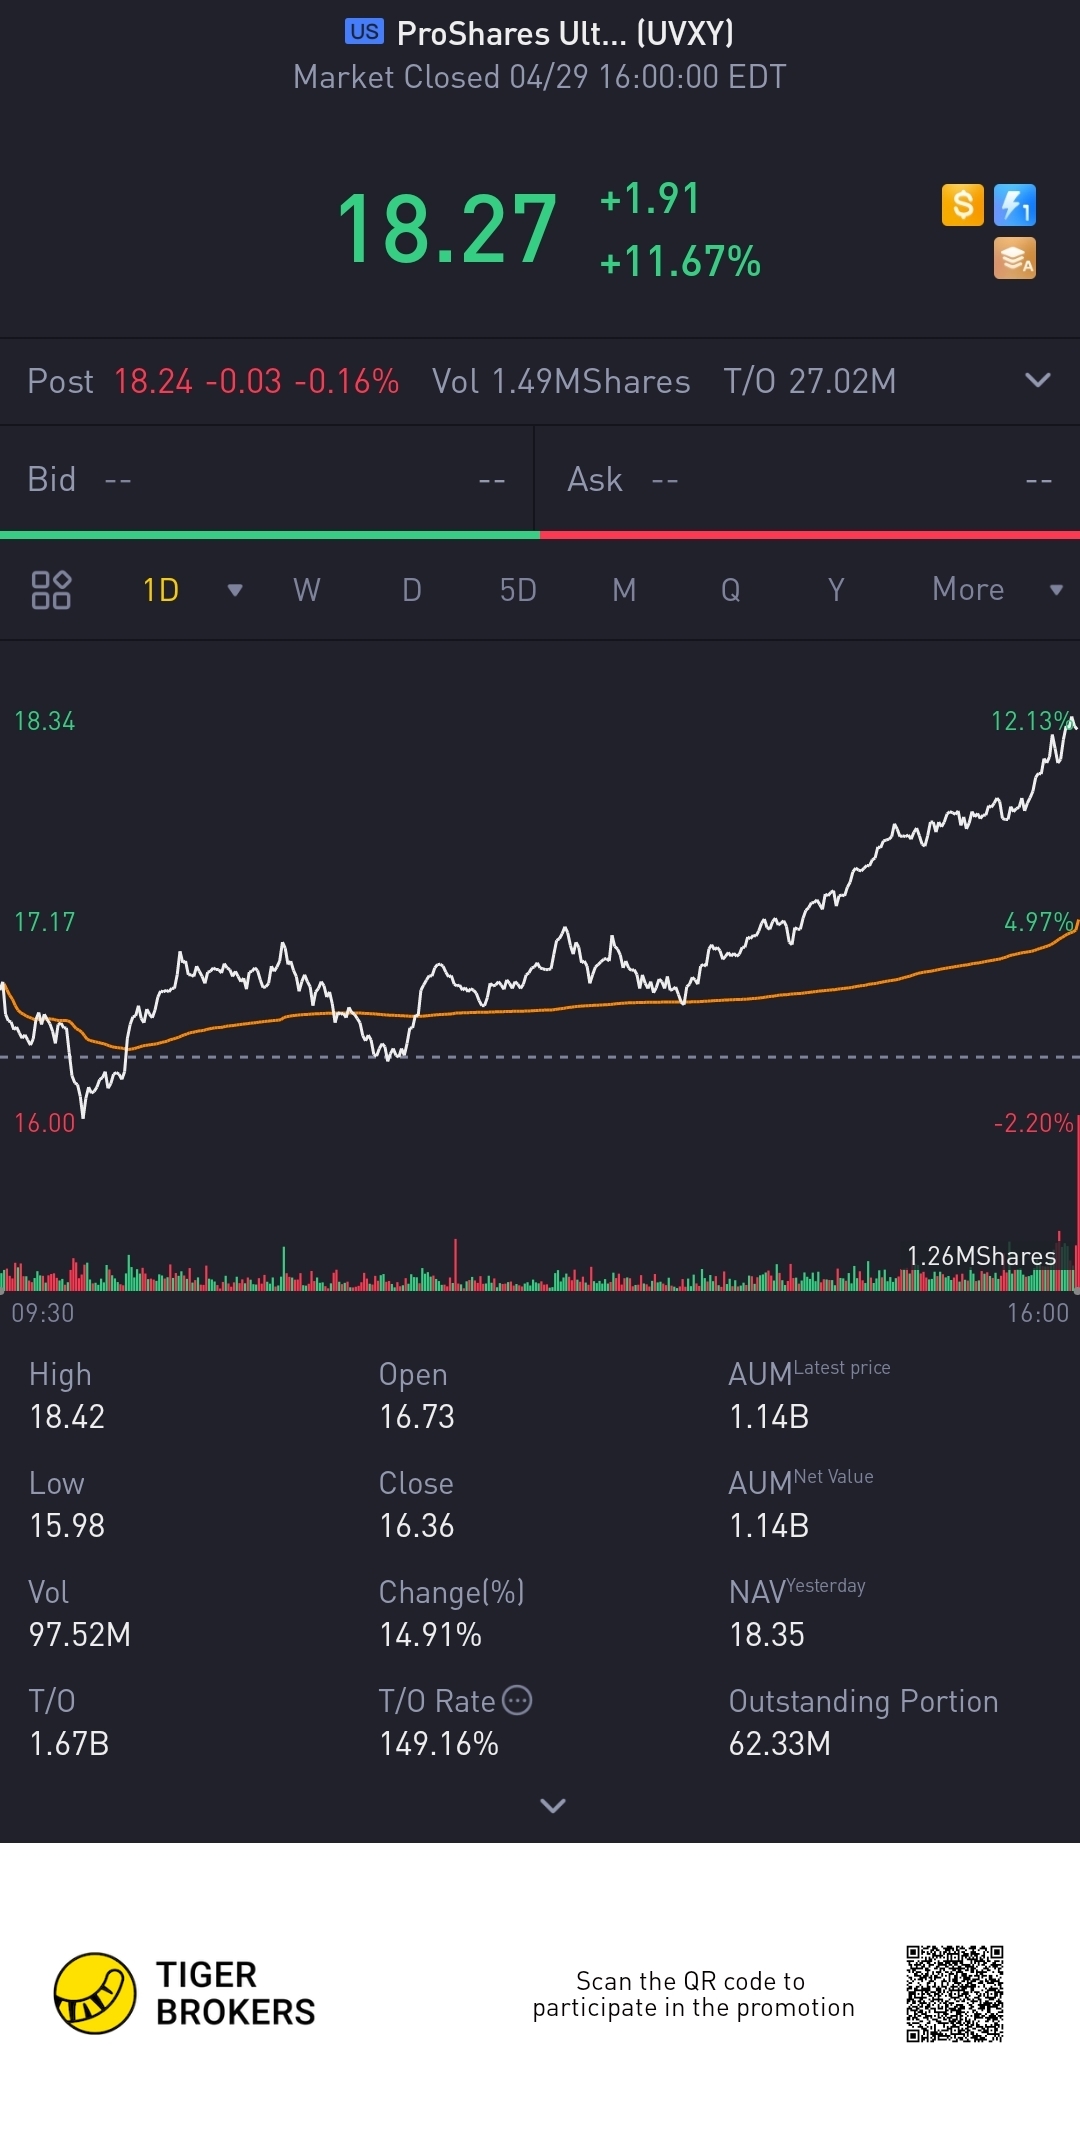Tap the AUM Latest price 1.14B stat
Image resolution: width=1080 pixels, height=2145 pixels.
pos(810,1396)
